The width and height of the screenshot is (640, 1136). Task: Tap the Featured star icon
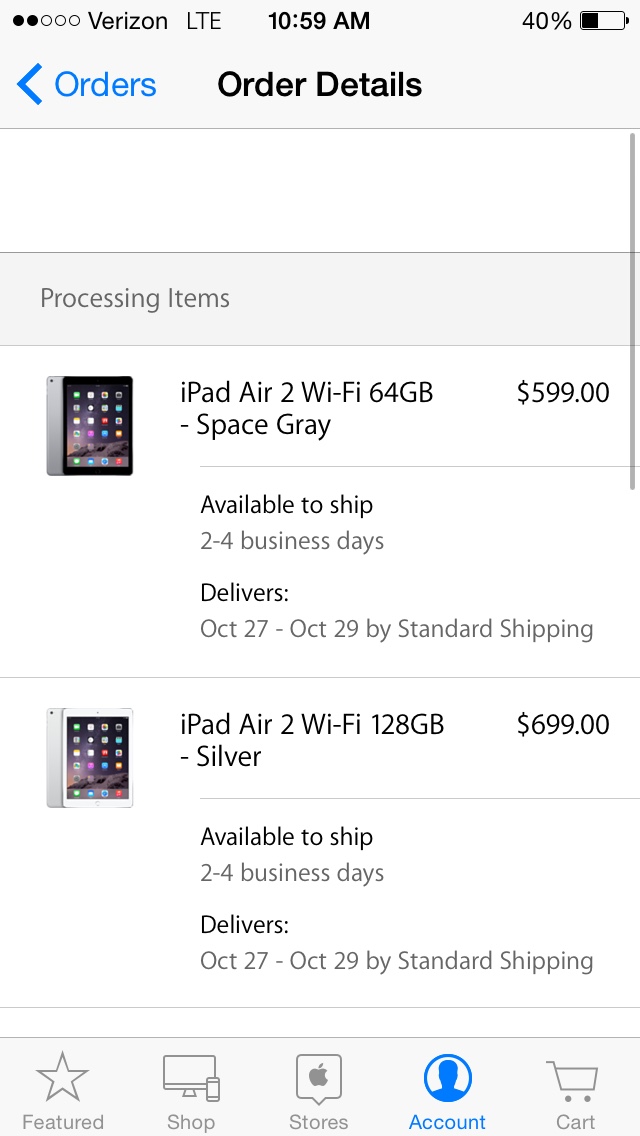tap(62, 1078)
